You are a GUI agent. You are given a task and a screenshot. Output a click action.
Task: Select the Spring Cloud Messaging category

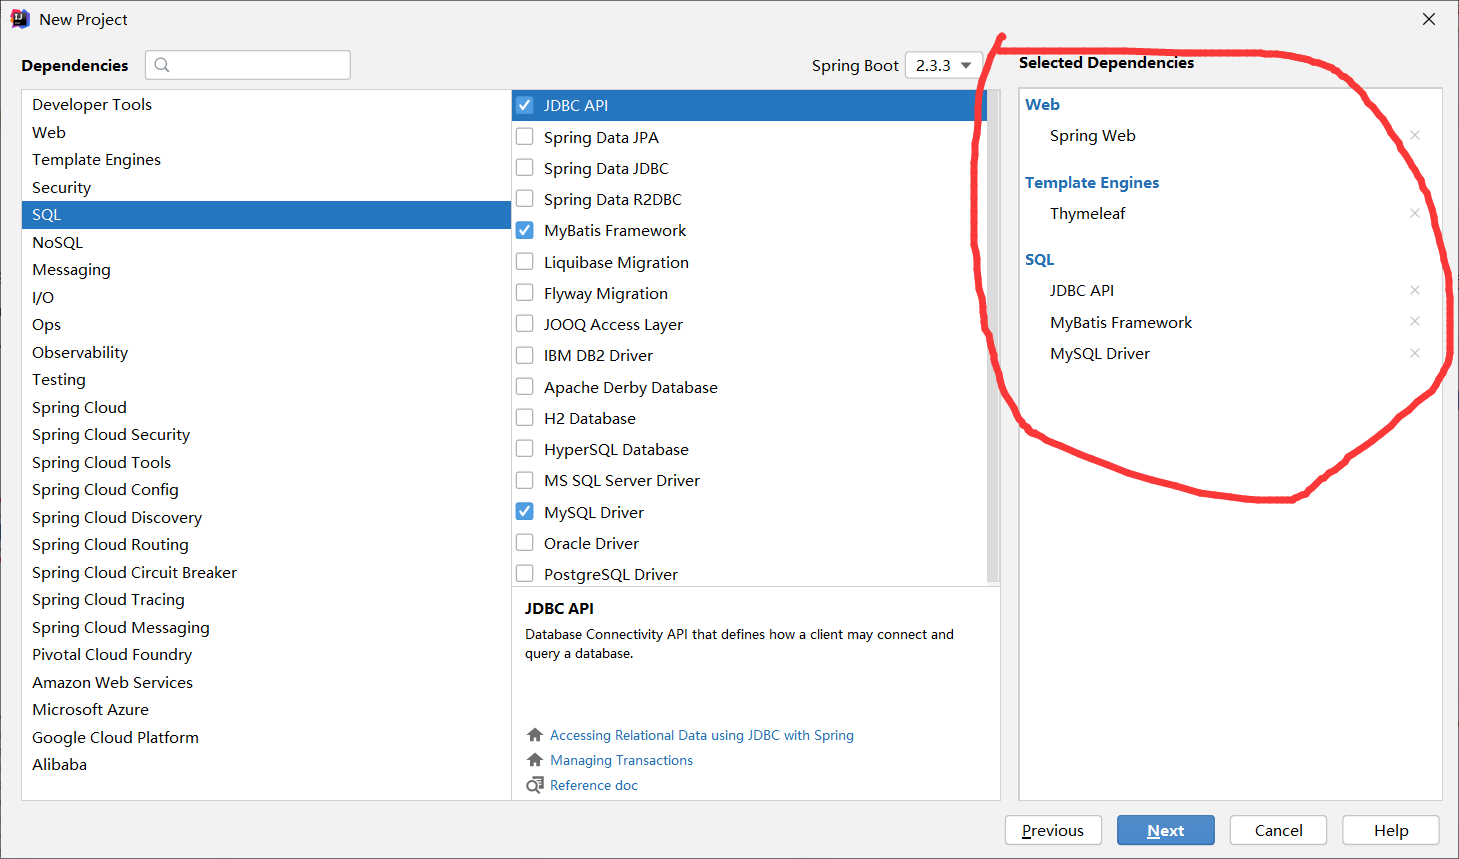(x=266, y=627)
